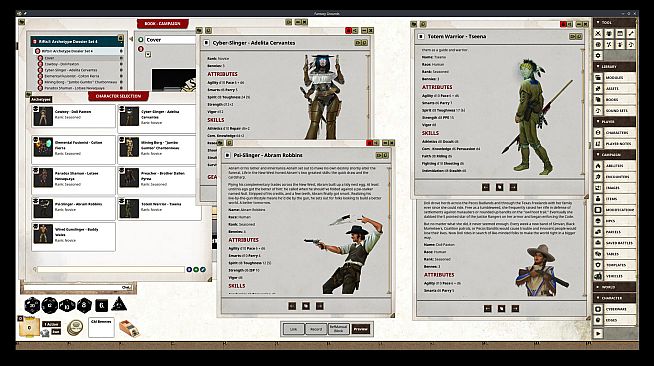Image resolution: width=654 pixels, height=366 pixels.
Task: Click the Record button
Action: (x=316, y=329)
